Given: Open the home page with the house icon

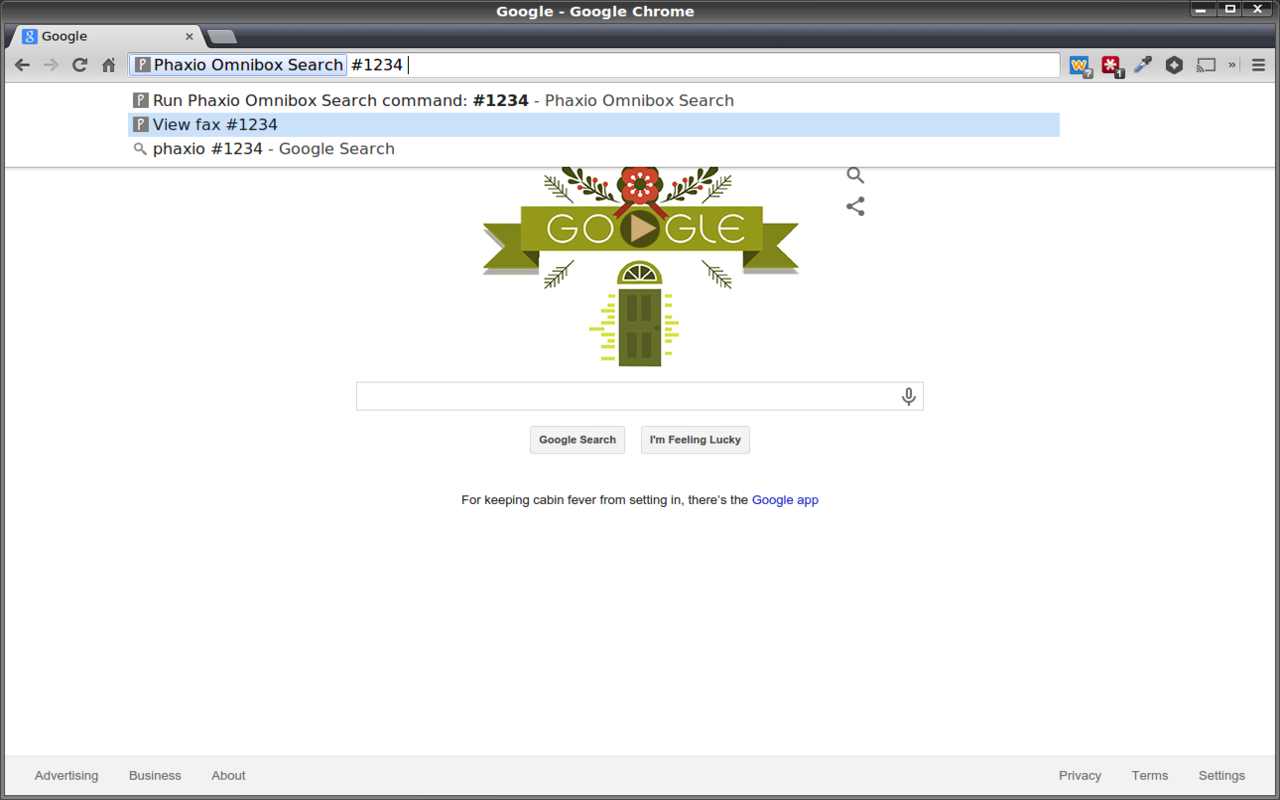Looking at the screenshot, I should (x=109, y=65).
